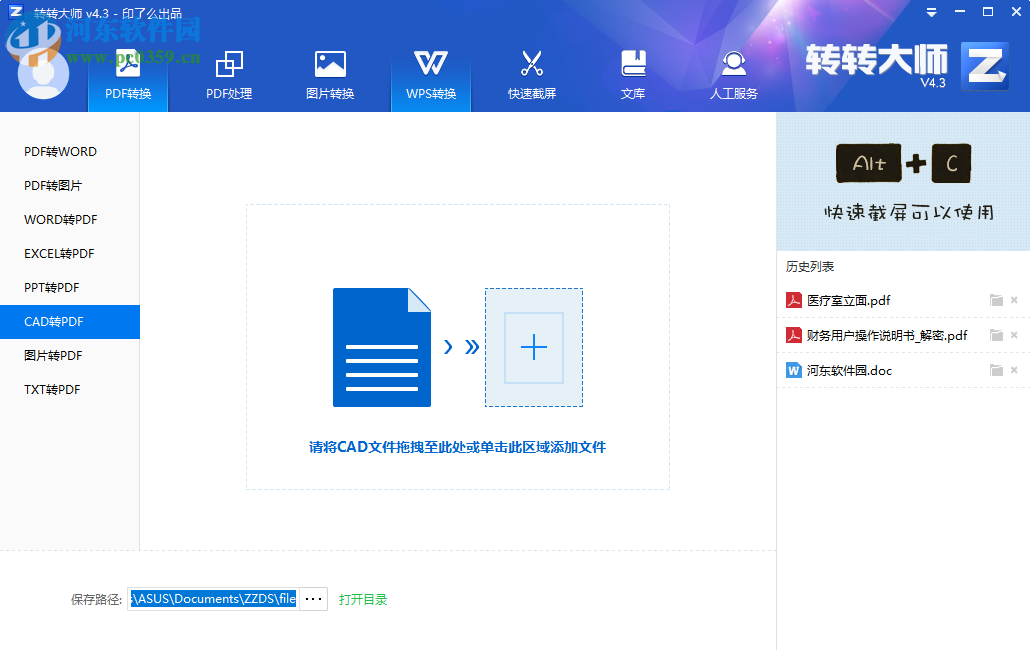Screen dimensions: 1030x650
Task: Open folder location of 河东软件园.doc
Action: (x=995, y=370)
